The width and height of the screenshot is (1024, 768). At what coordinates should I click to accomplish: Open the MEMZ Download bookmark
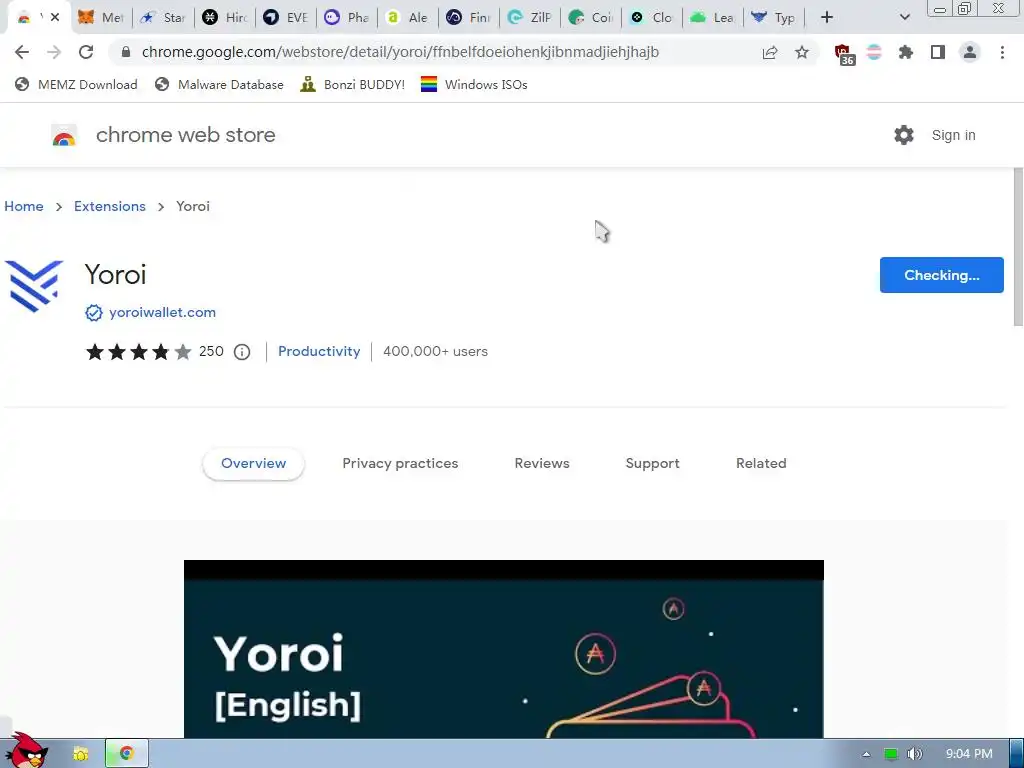[76, 84]
